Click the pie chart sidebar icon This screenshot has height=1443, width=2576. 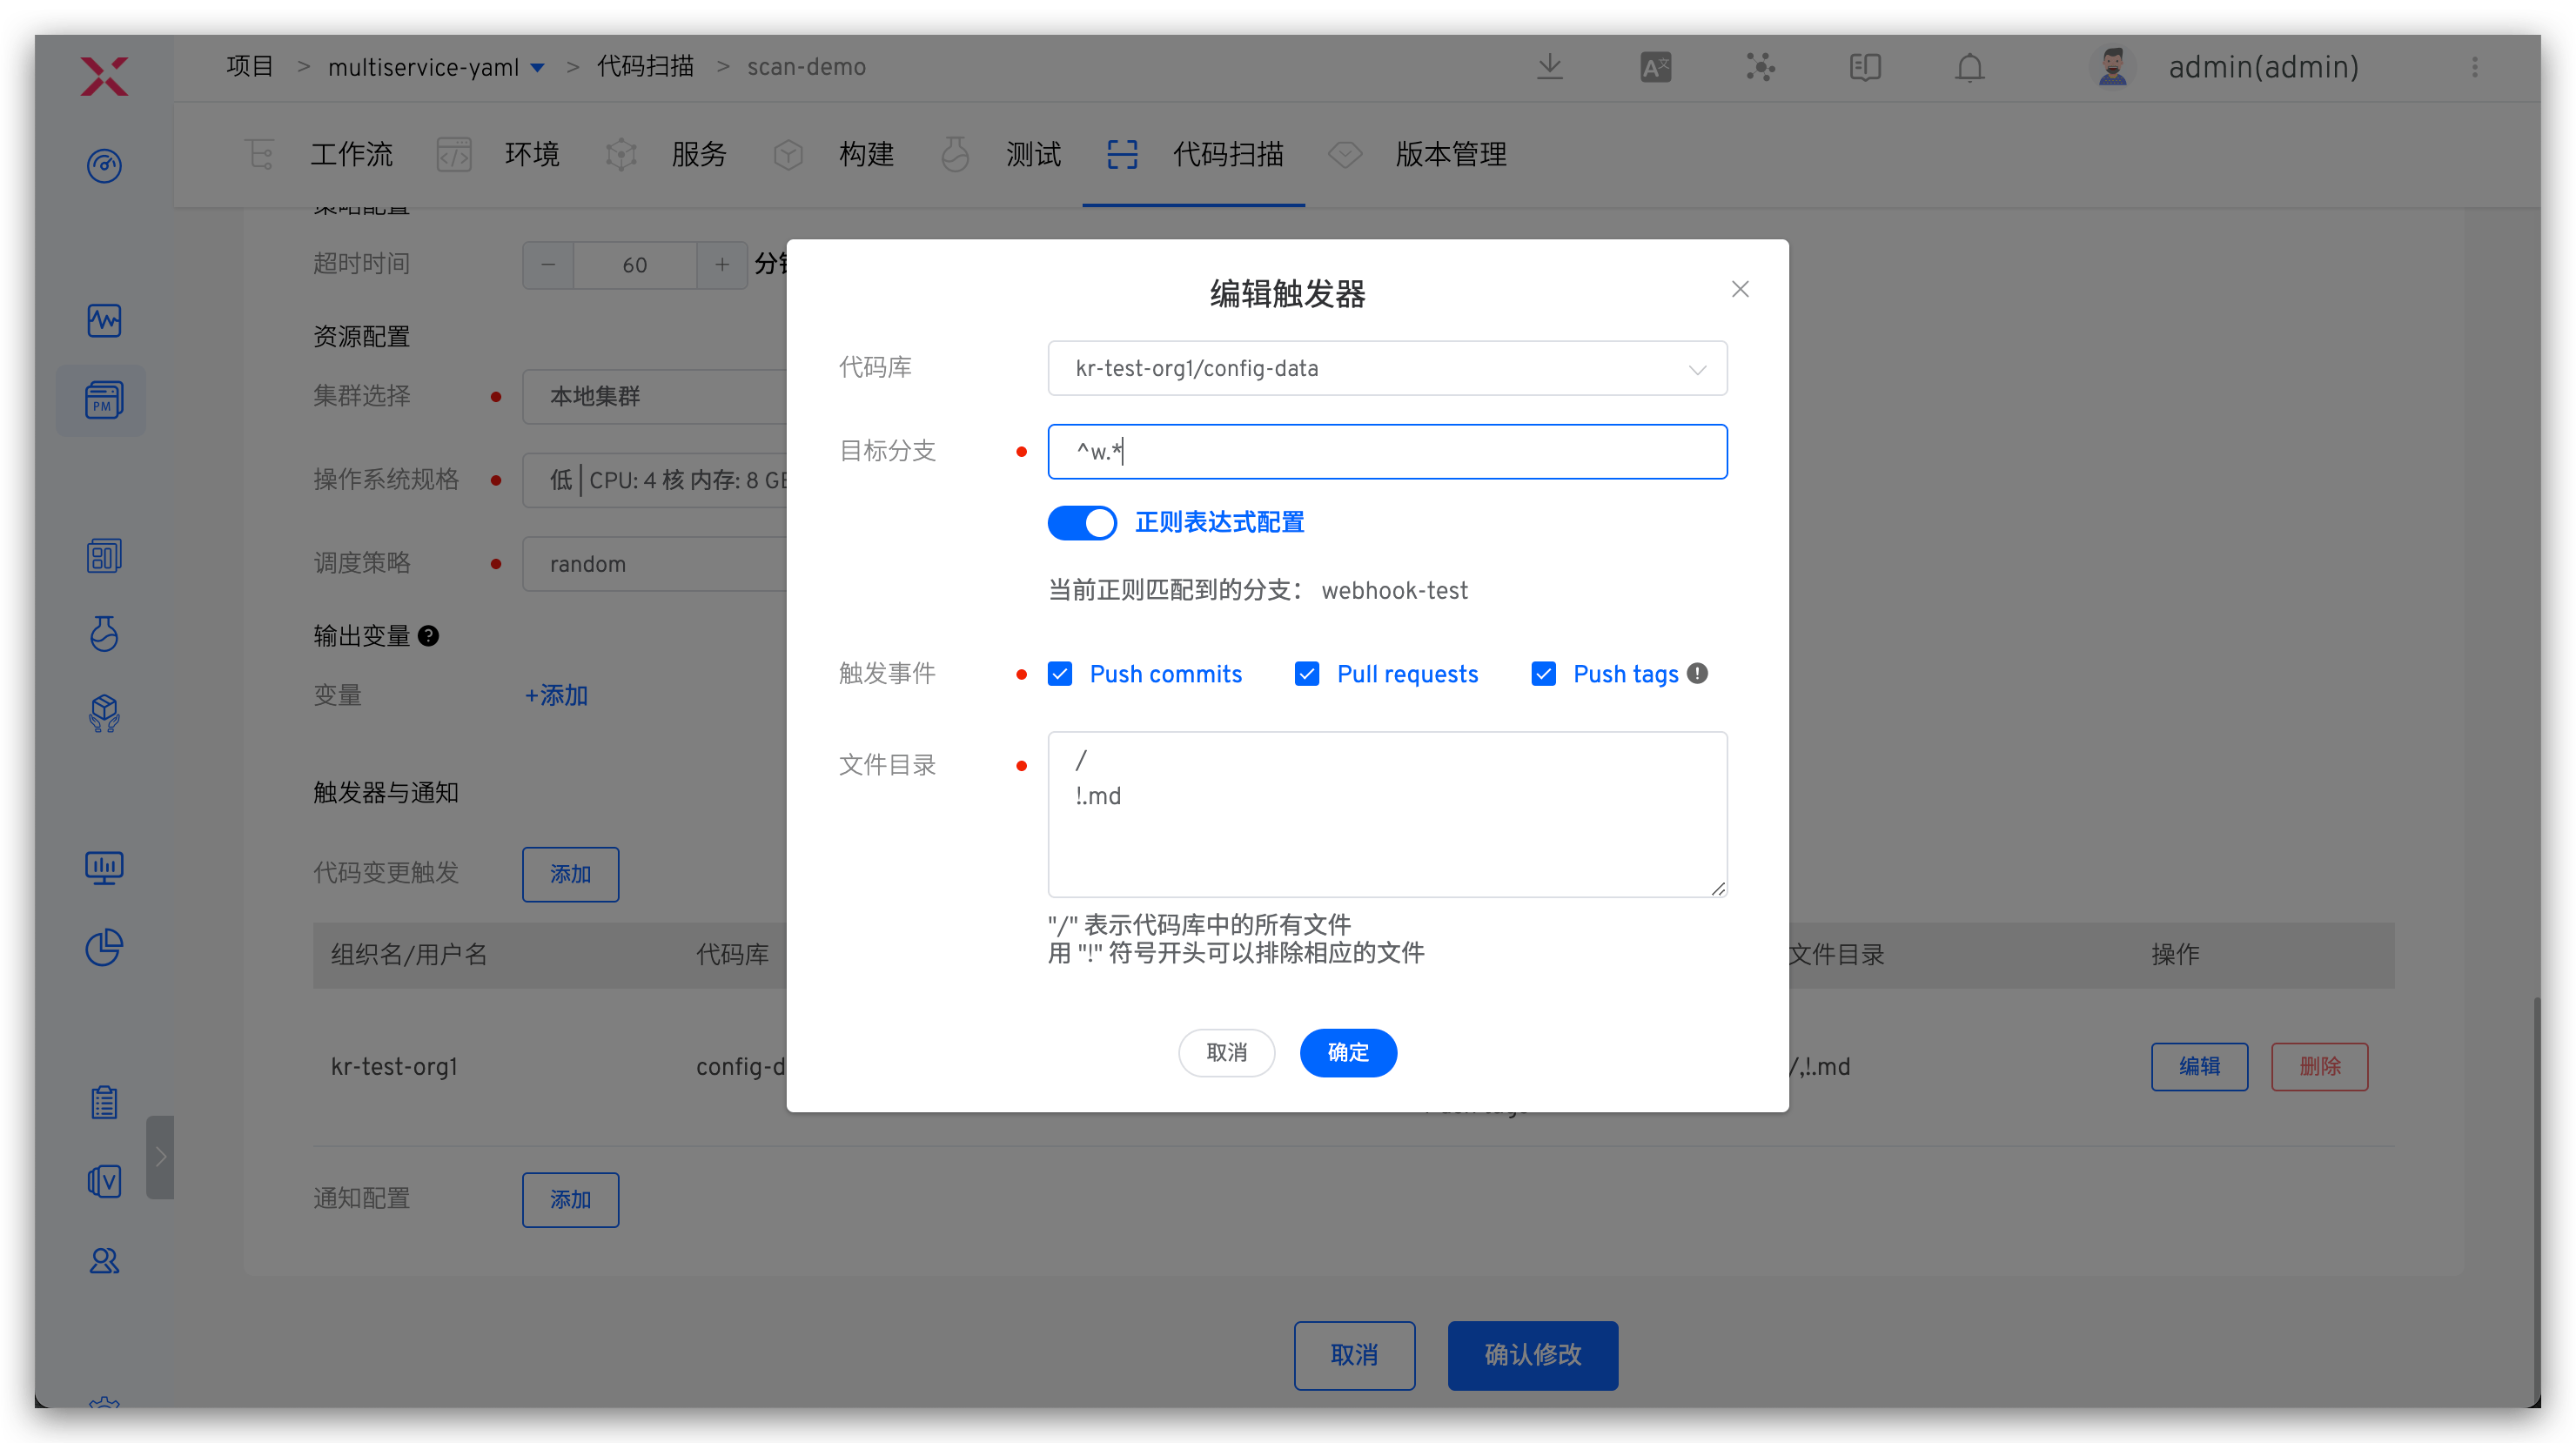[103, 947]
